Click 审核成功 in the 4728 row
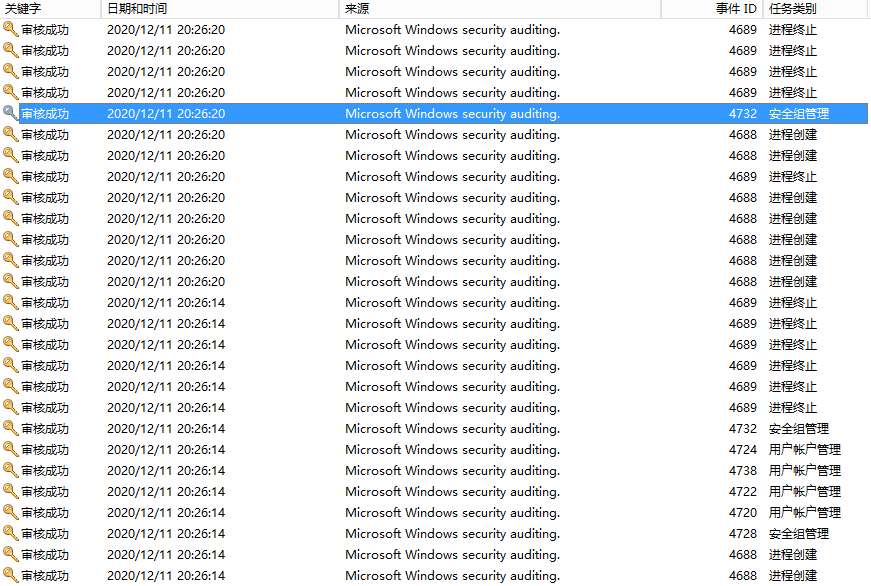Screen dimensions: 871x586 click(x=45, y=534)
